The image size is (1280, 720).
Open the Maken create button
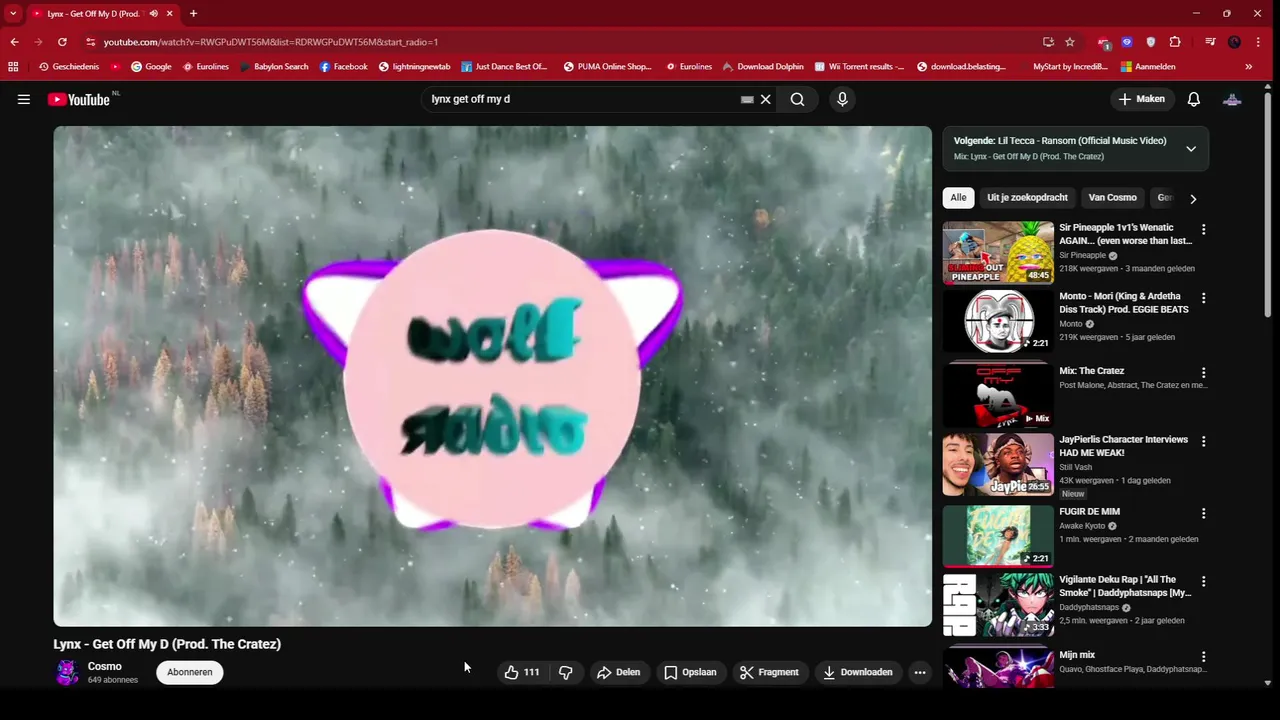(1141, 99)
